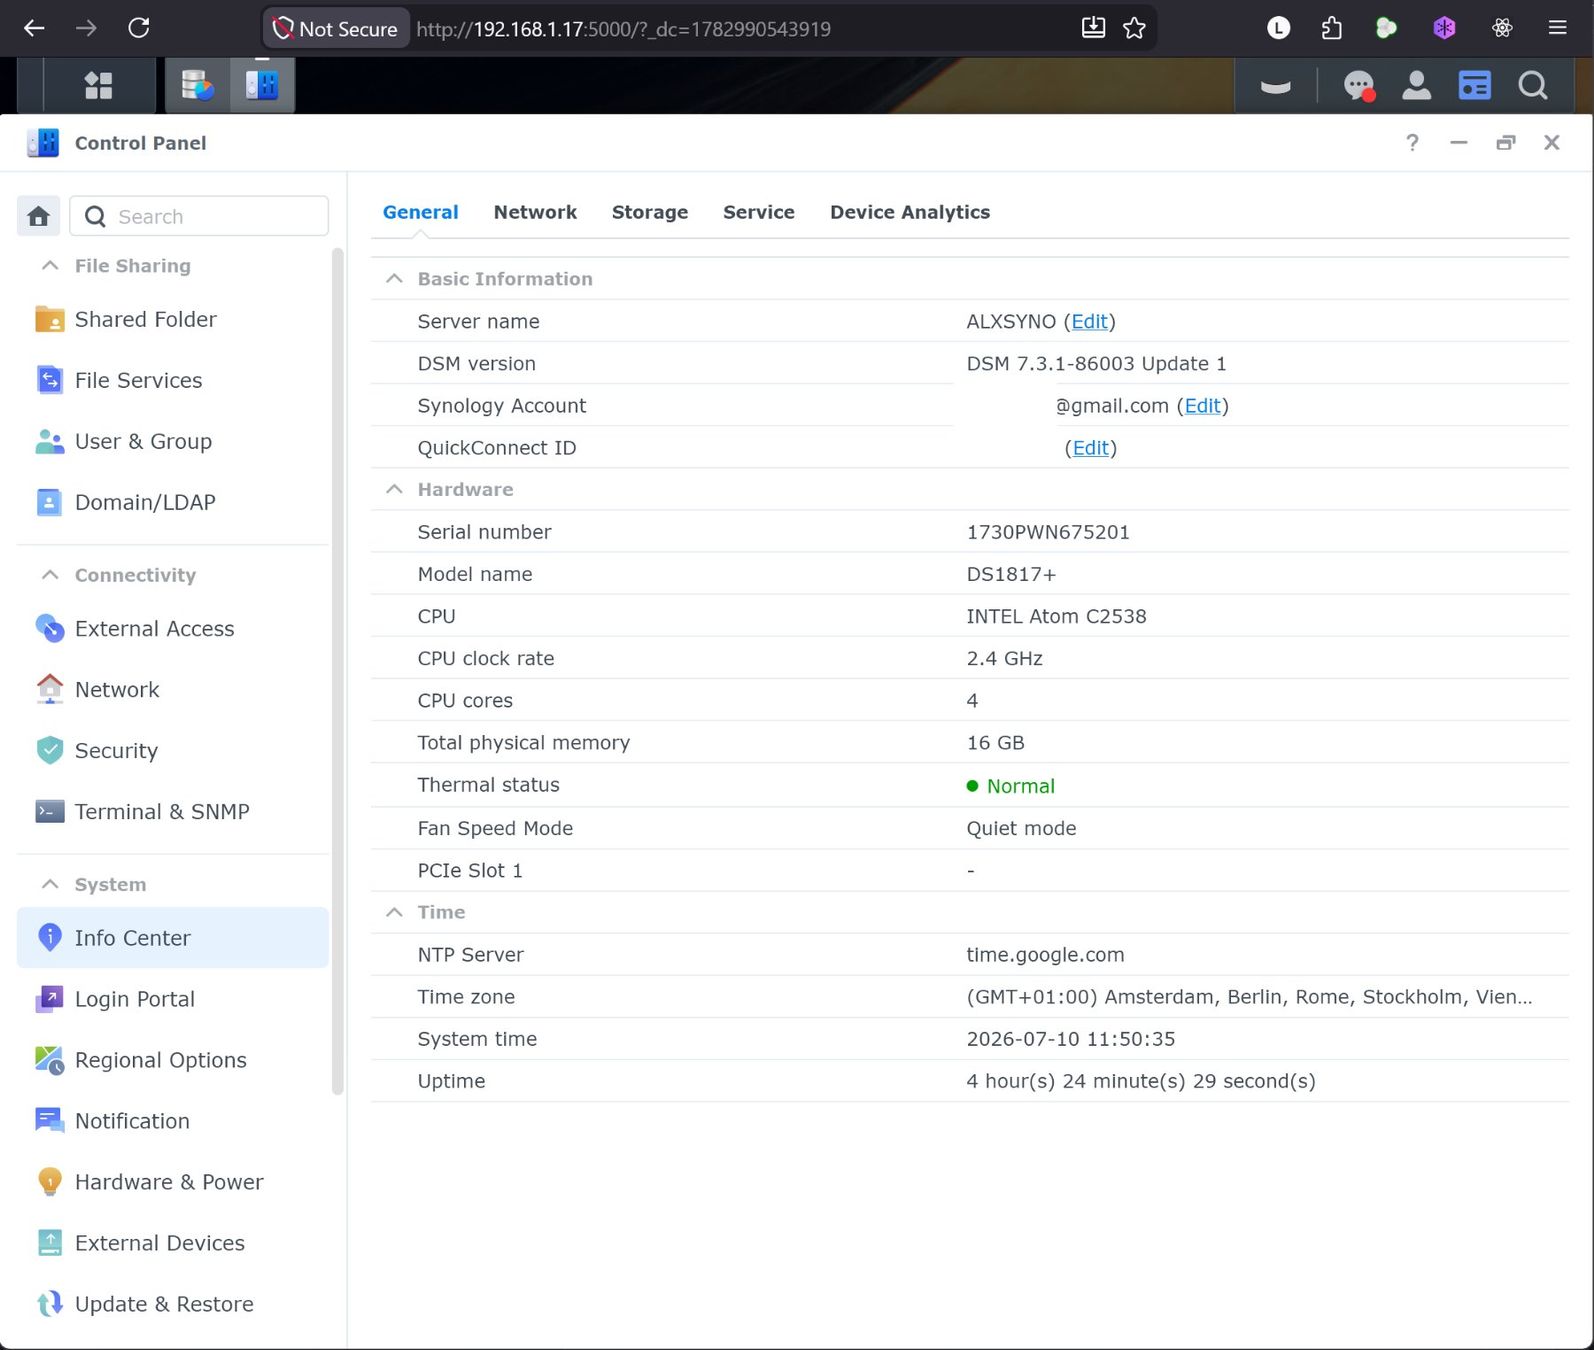Reload the page with the browser refresh button
Image resolution: width=1594 pixels, height=1350 pixels.
coord(139,28)
